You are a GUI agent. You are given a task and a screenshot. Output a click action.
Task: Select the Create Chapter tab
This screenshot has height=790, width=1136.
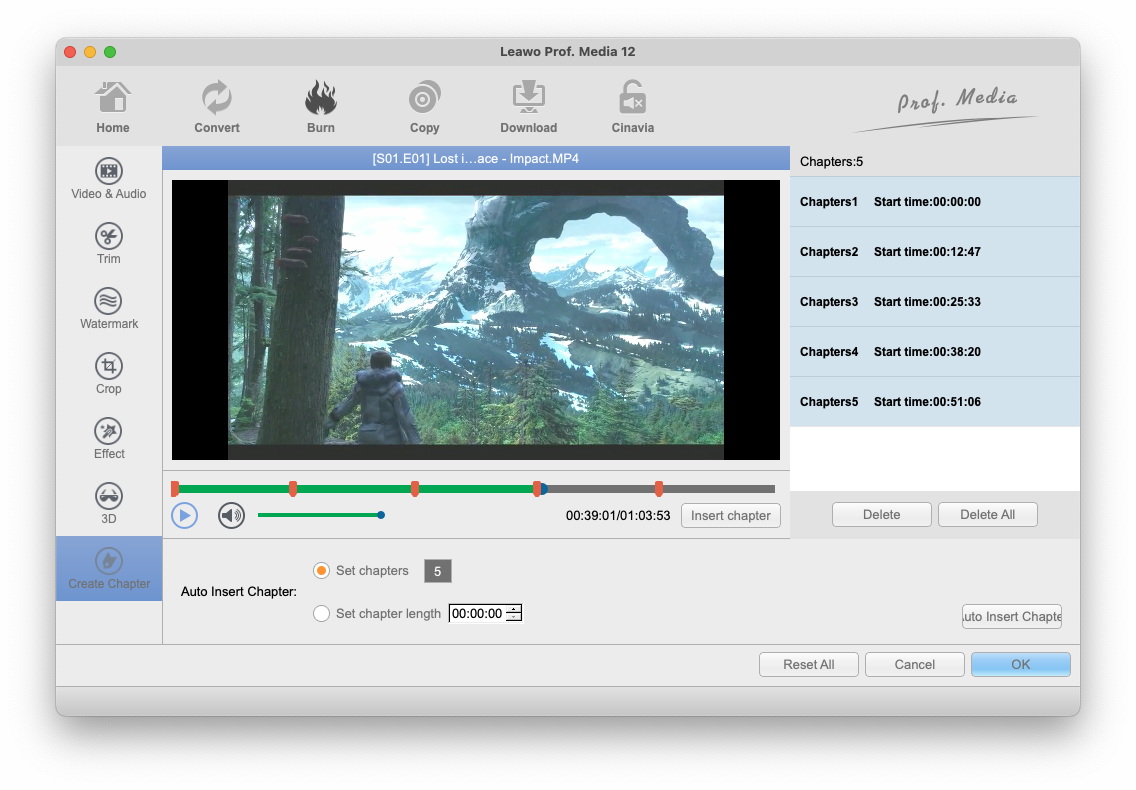tap(109, 569)
